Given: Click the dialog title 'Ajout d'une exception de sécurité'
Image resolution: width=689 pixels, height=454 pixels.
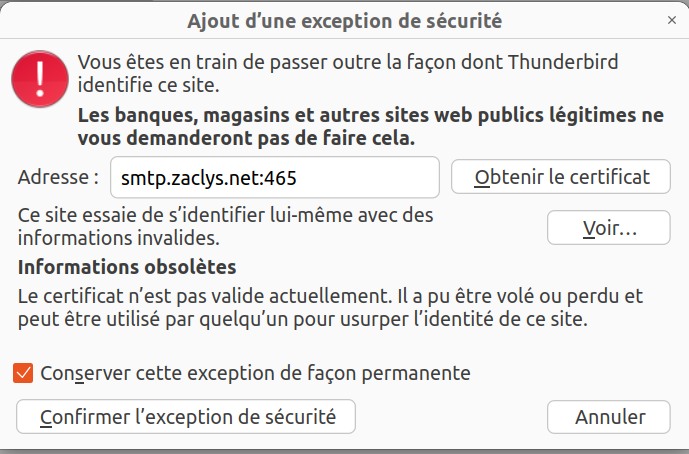Looking at the screenshot, I should tap(344, 19).
